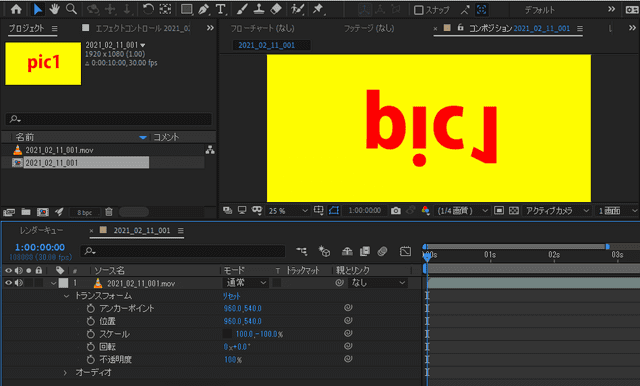The width and height of the screenshot is (640, 386).
Task: Select the Brush tool
Action: click(x=242, y=9)
